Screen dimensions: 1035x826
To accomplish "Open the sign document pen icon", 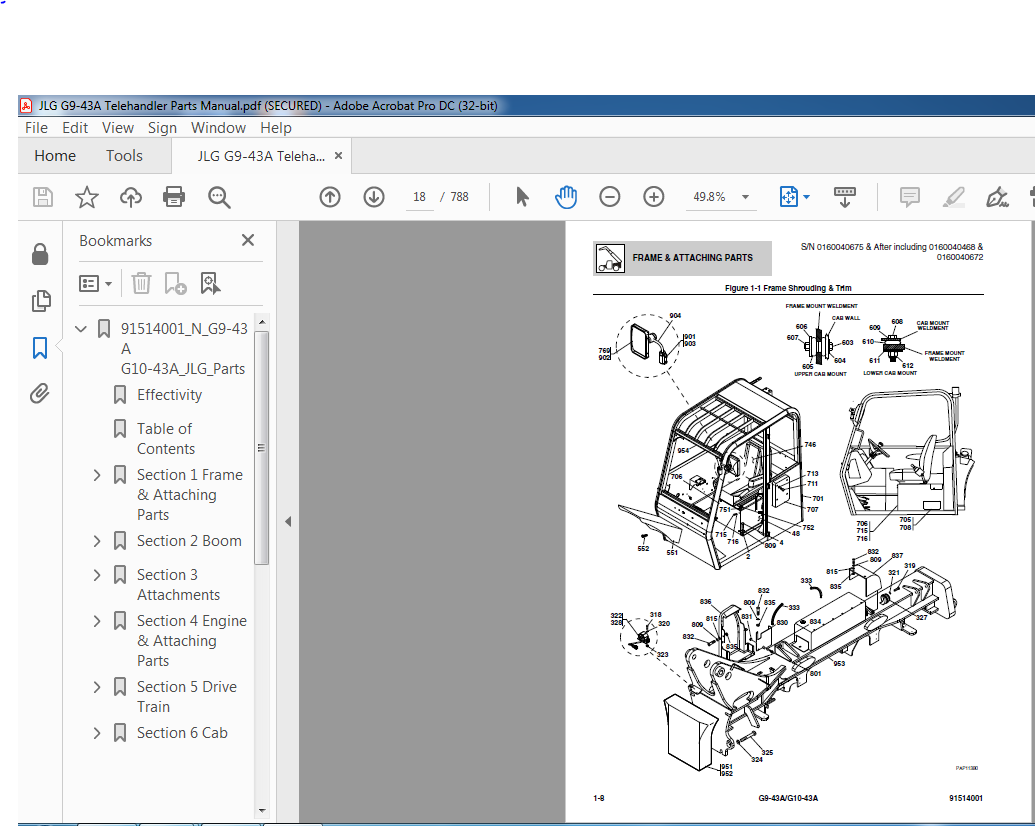I will (997, 197).
